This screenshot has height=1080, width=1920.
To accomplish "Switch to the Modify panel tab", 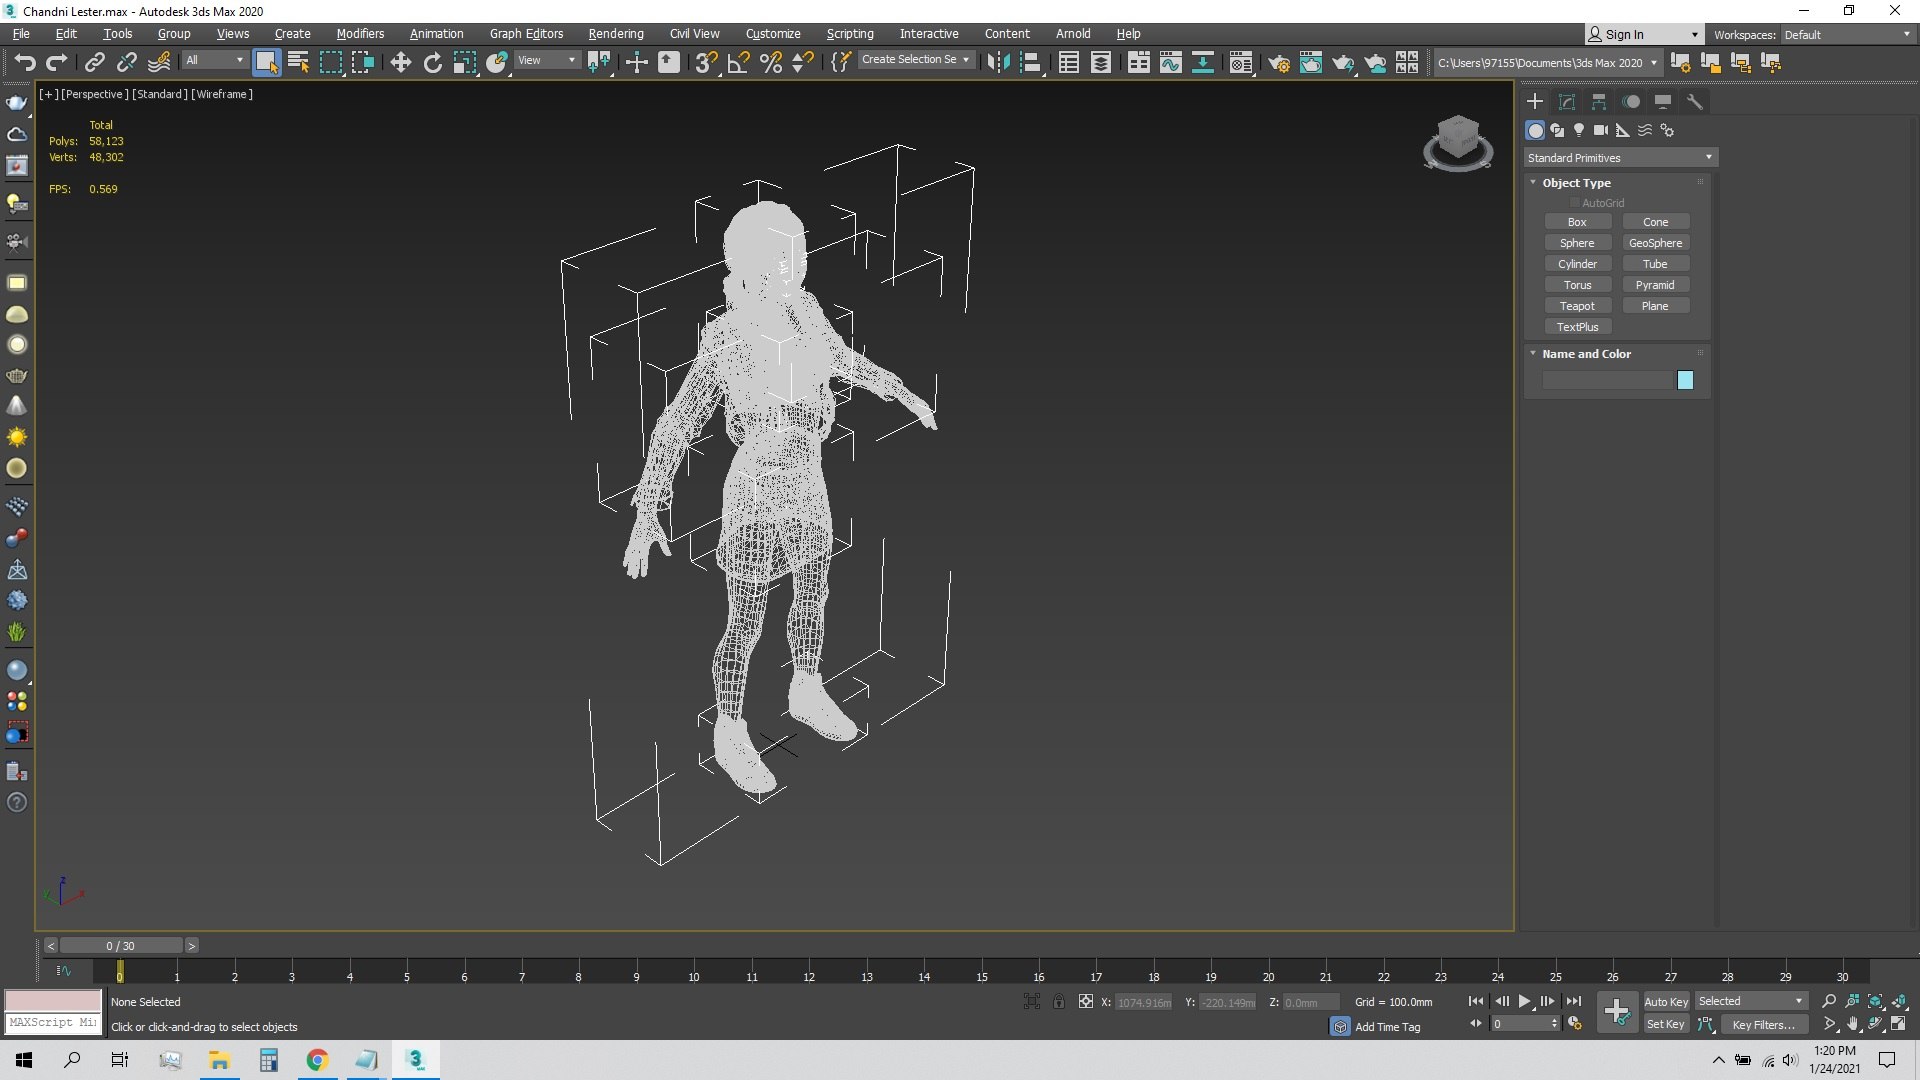I will click(1567, 102).
